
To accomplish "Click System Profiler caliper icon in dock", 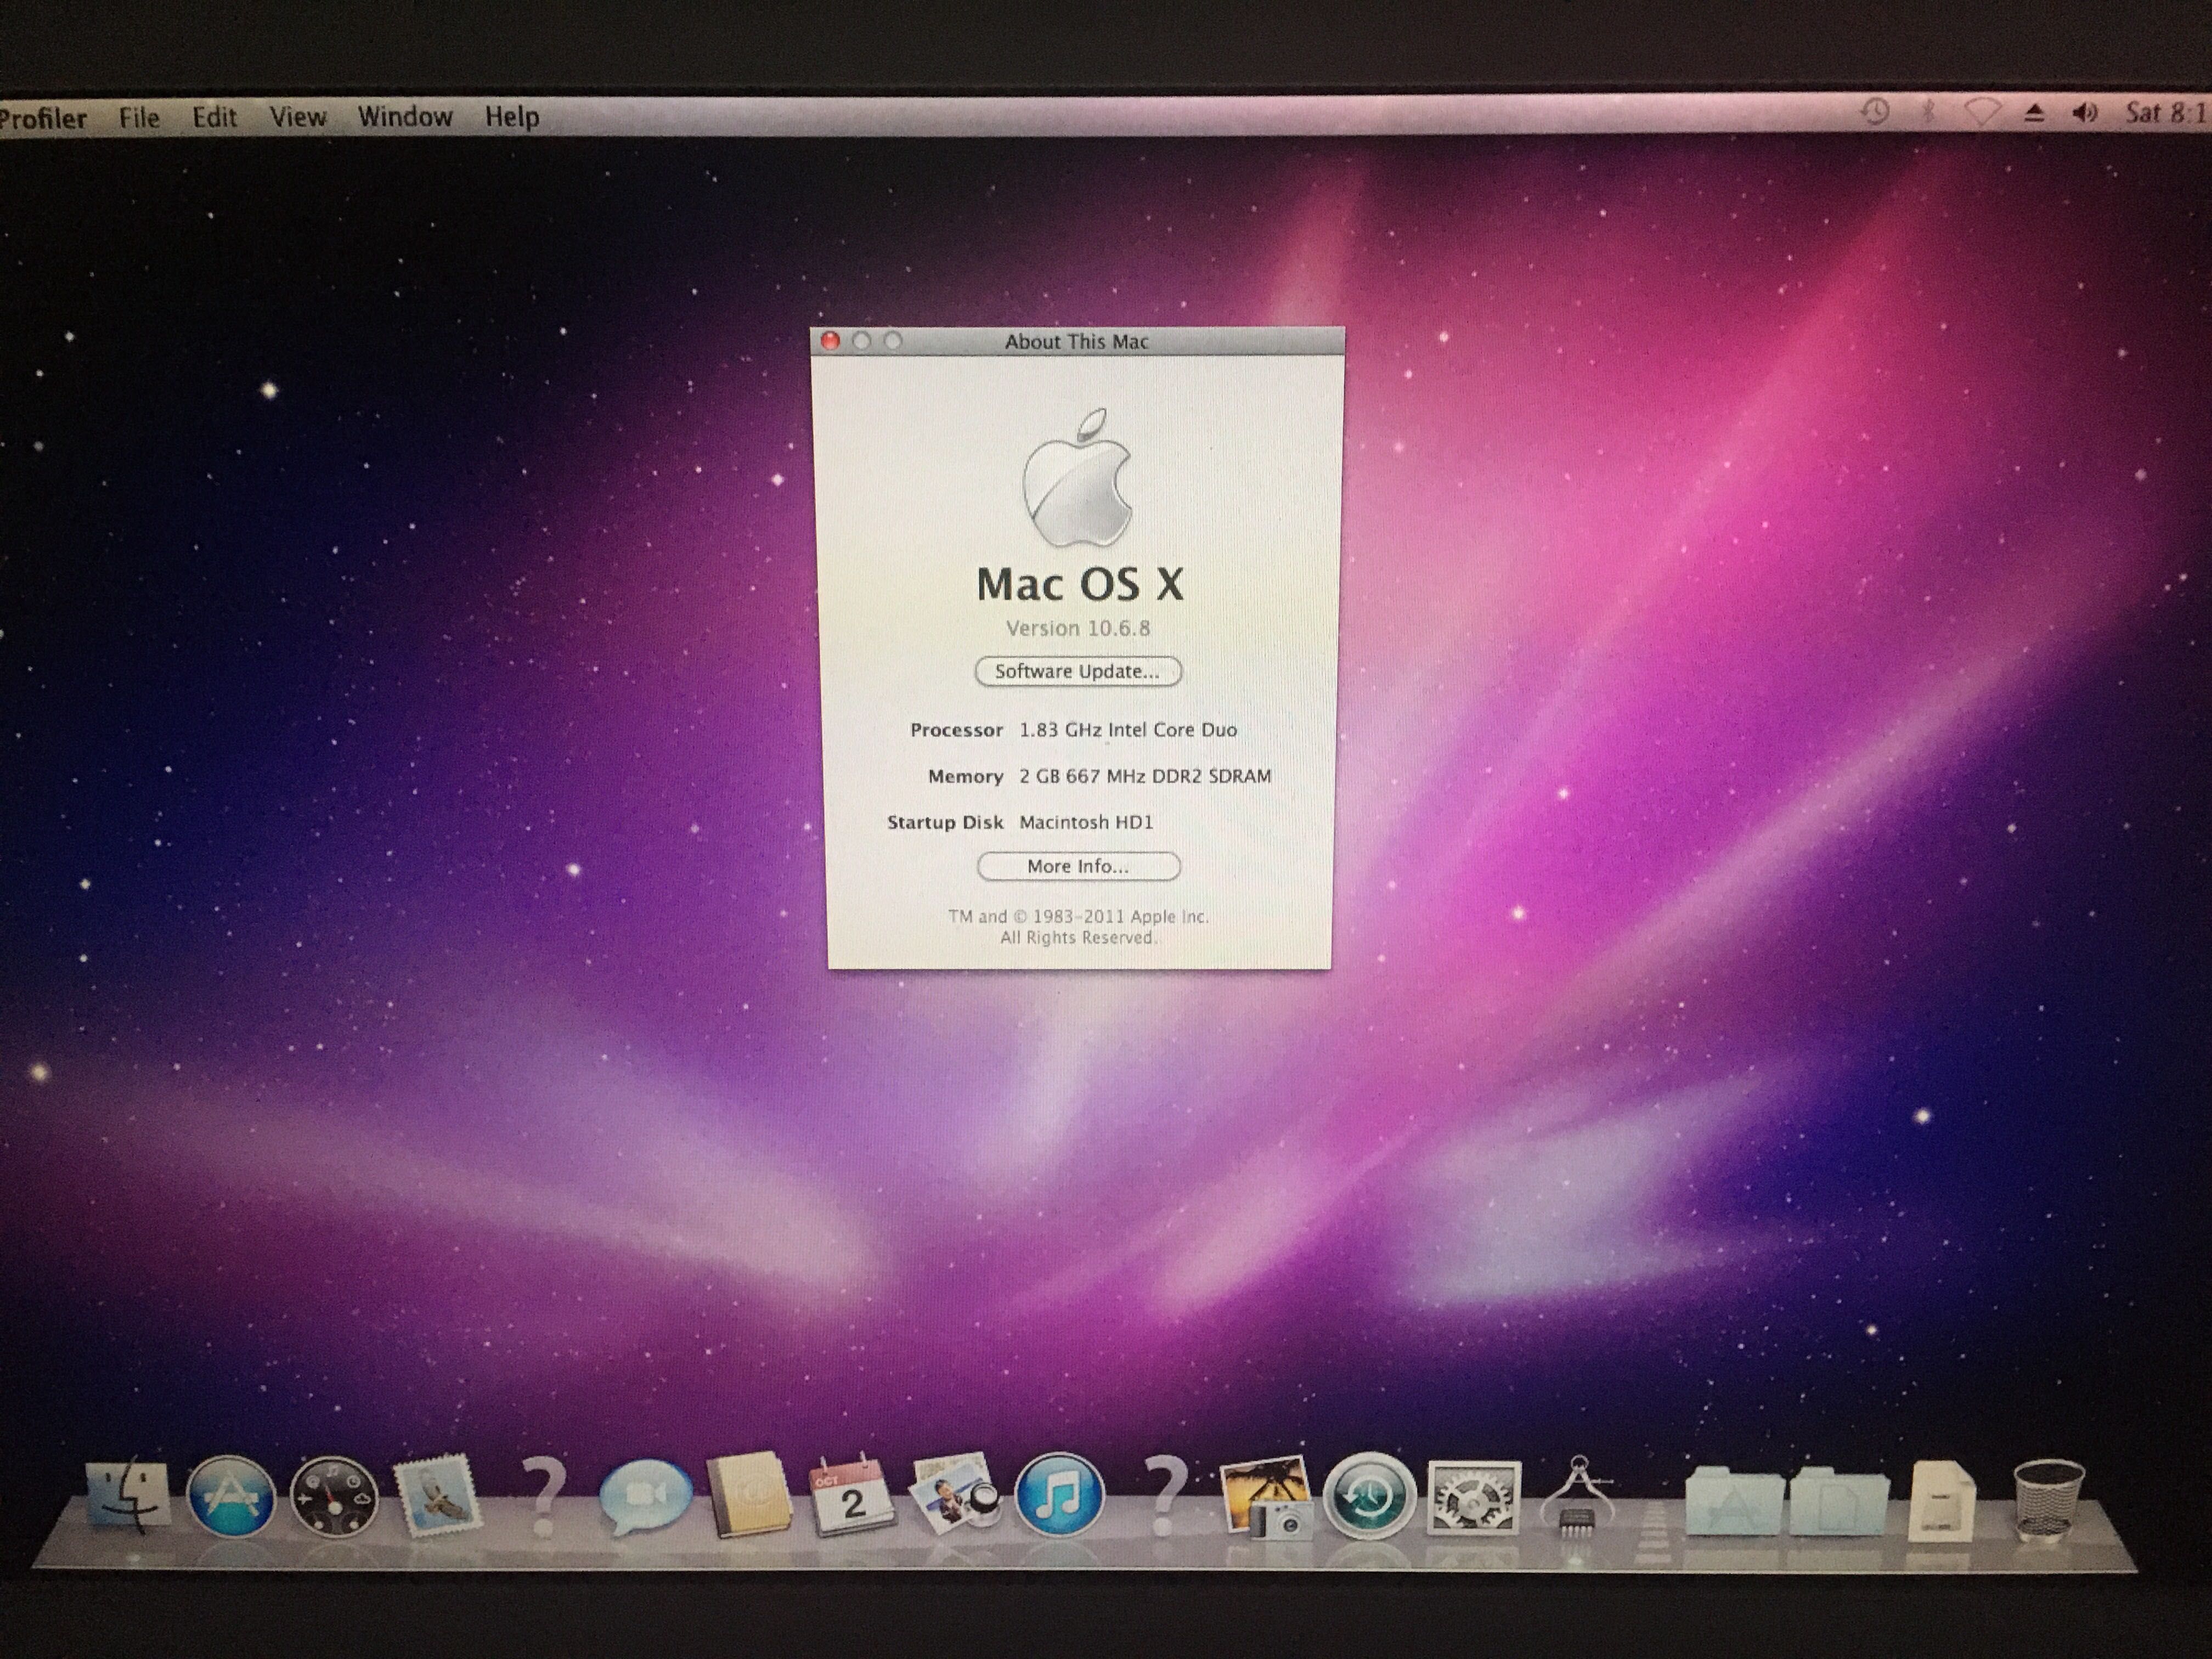I will pyautogui.click(x=1577, y=1496).
